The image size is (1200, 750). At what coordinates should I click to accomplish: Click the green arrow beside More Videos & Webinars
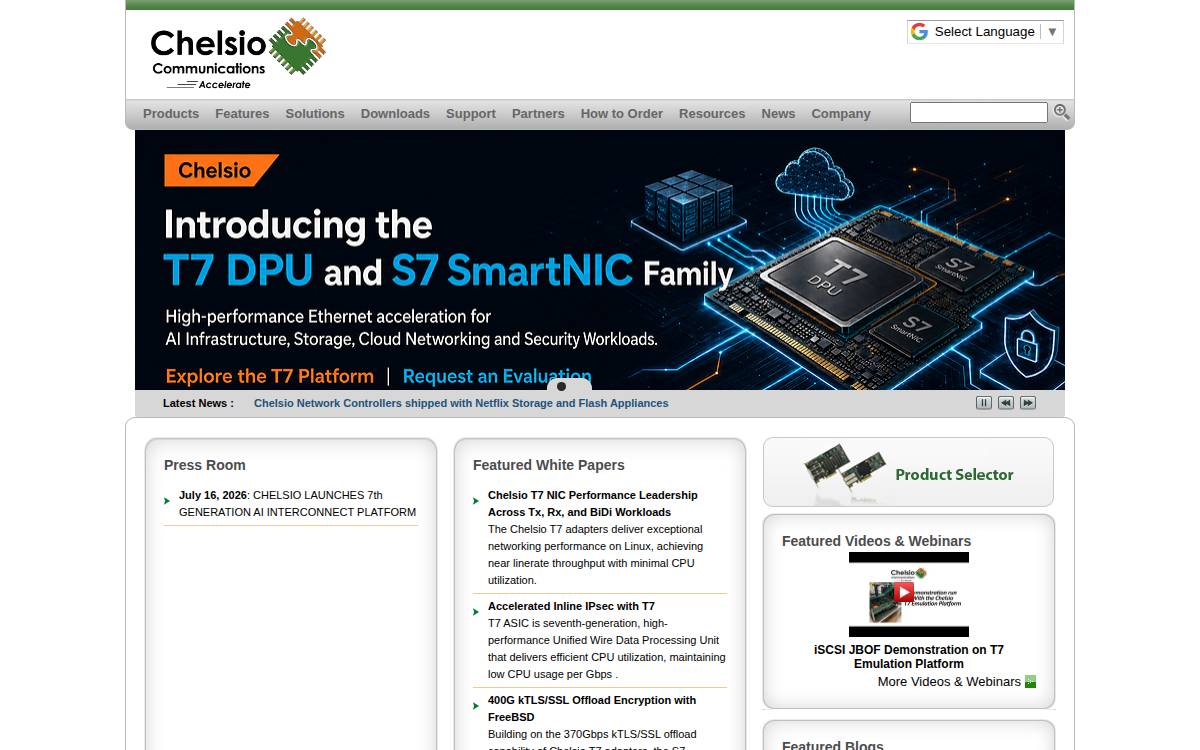tap(1031, 682)
